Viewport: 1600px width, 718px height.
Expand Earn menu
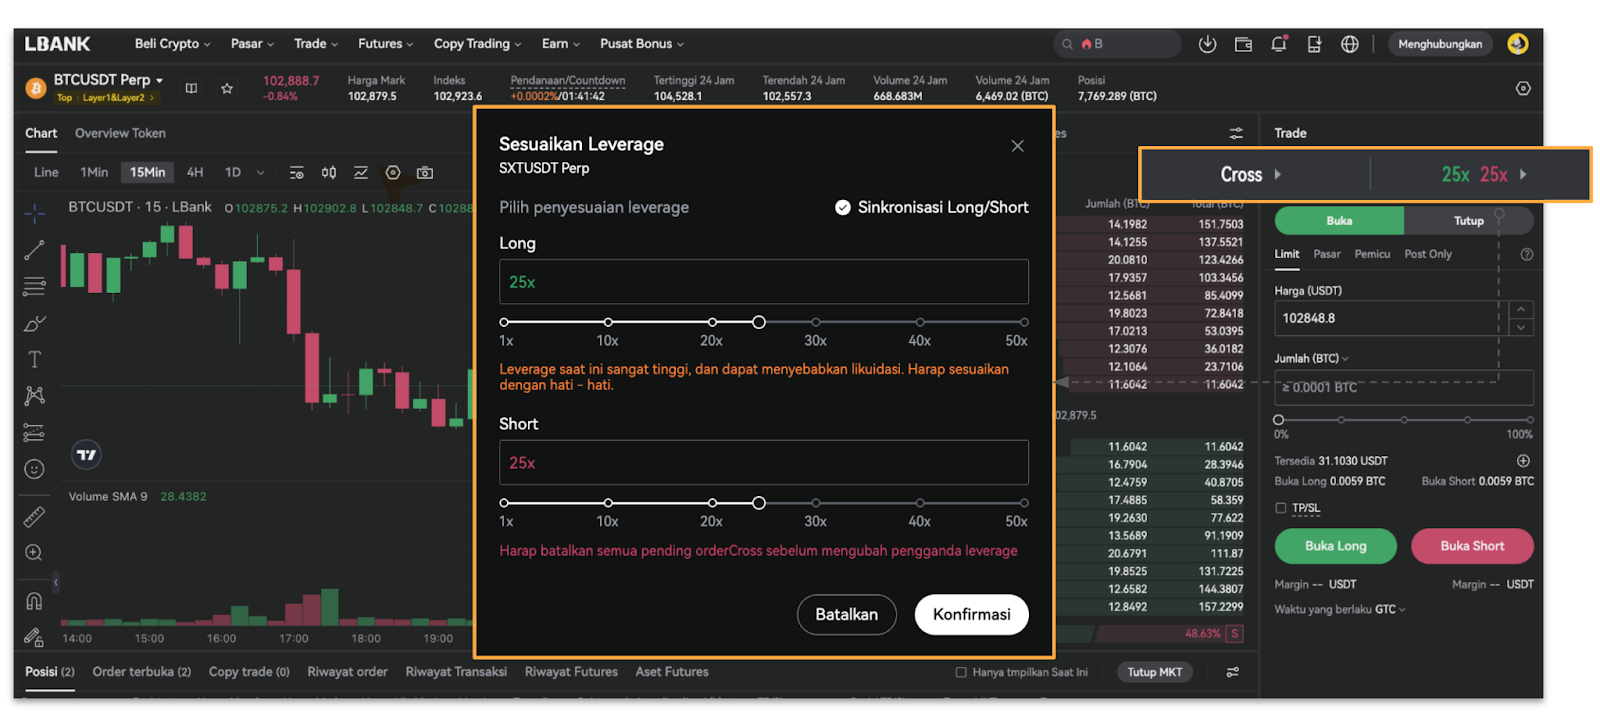560,44
